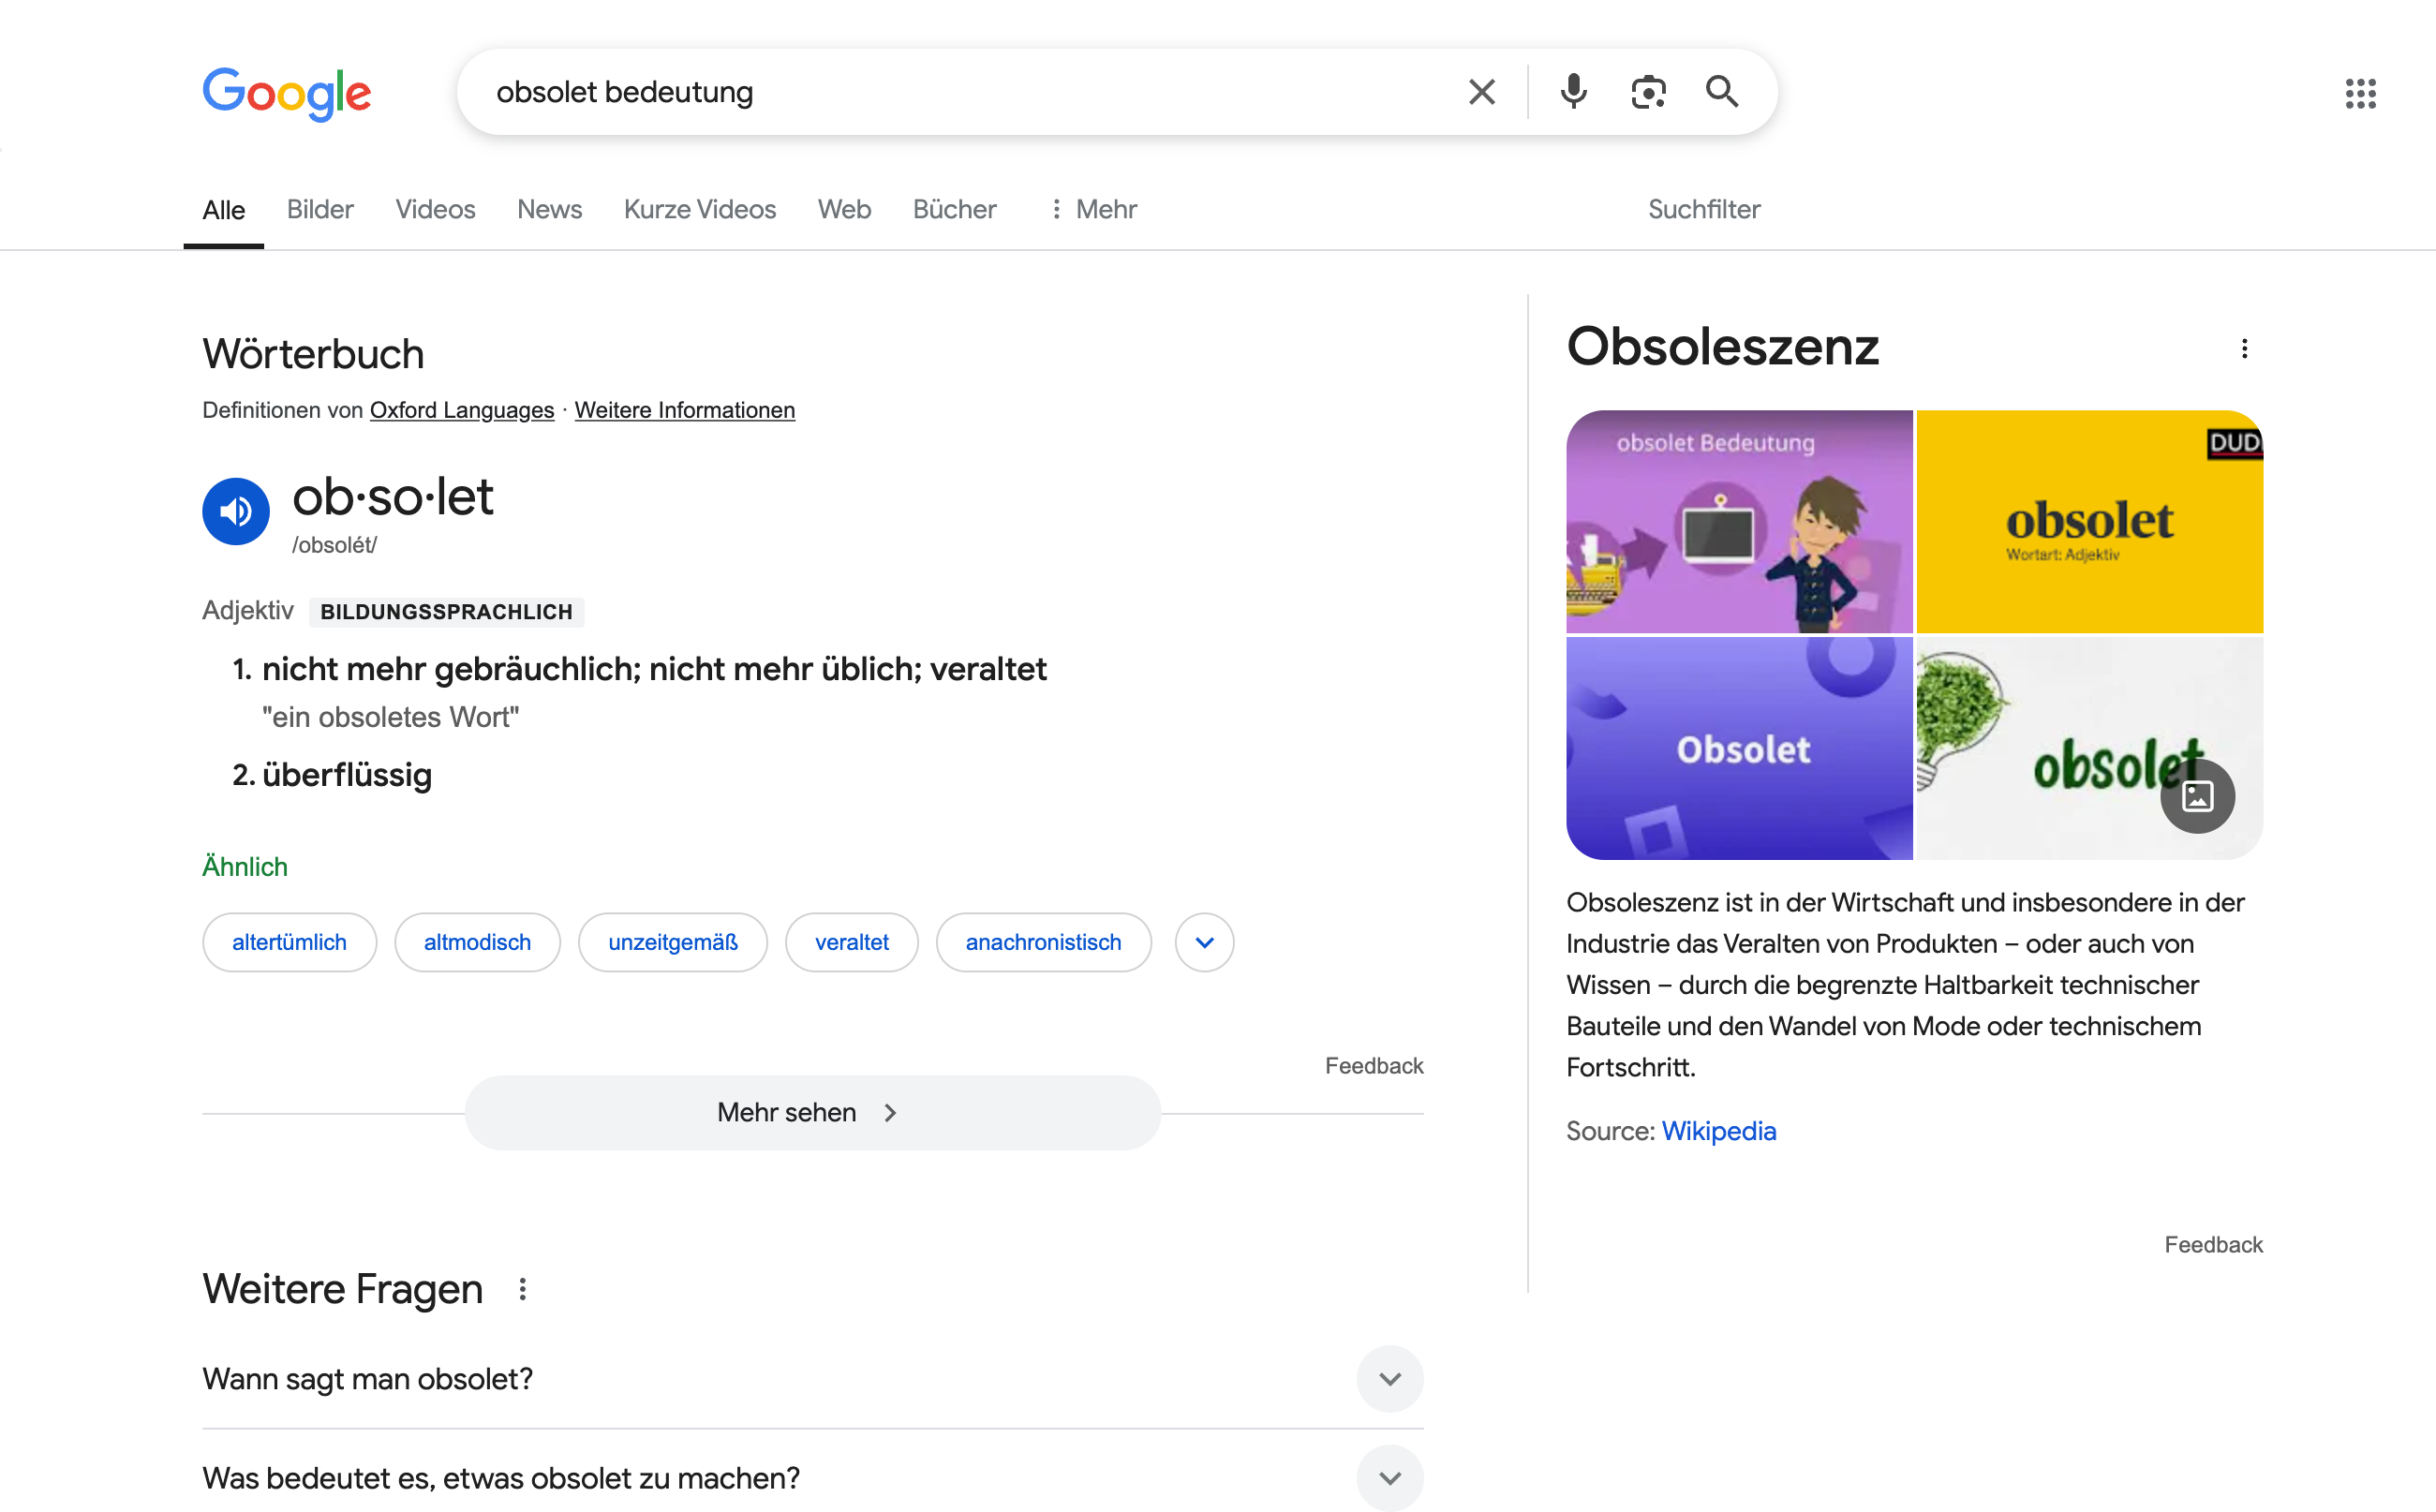Open the image gallery icon on thumbnail
This screenshot has width=2436, height=1512.
[x=2197, y=796]
